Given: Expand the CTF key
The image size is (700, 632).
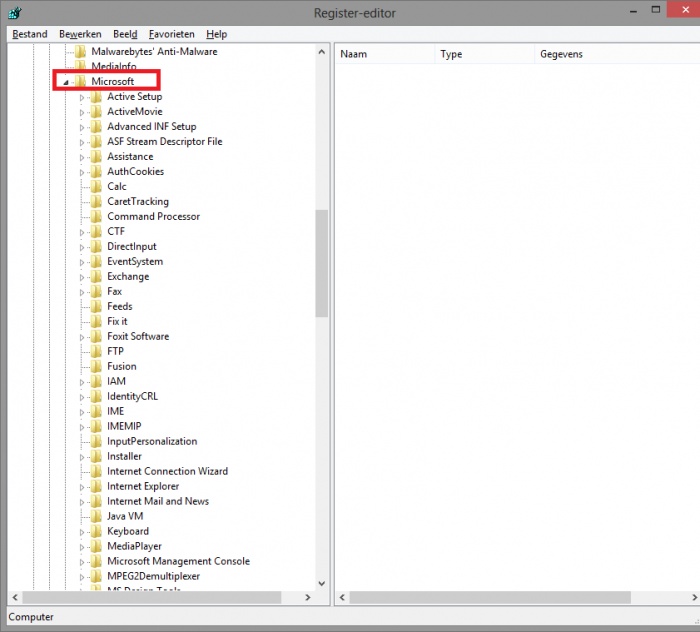Looking at the screenshot, I should pos(82,232).
